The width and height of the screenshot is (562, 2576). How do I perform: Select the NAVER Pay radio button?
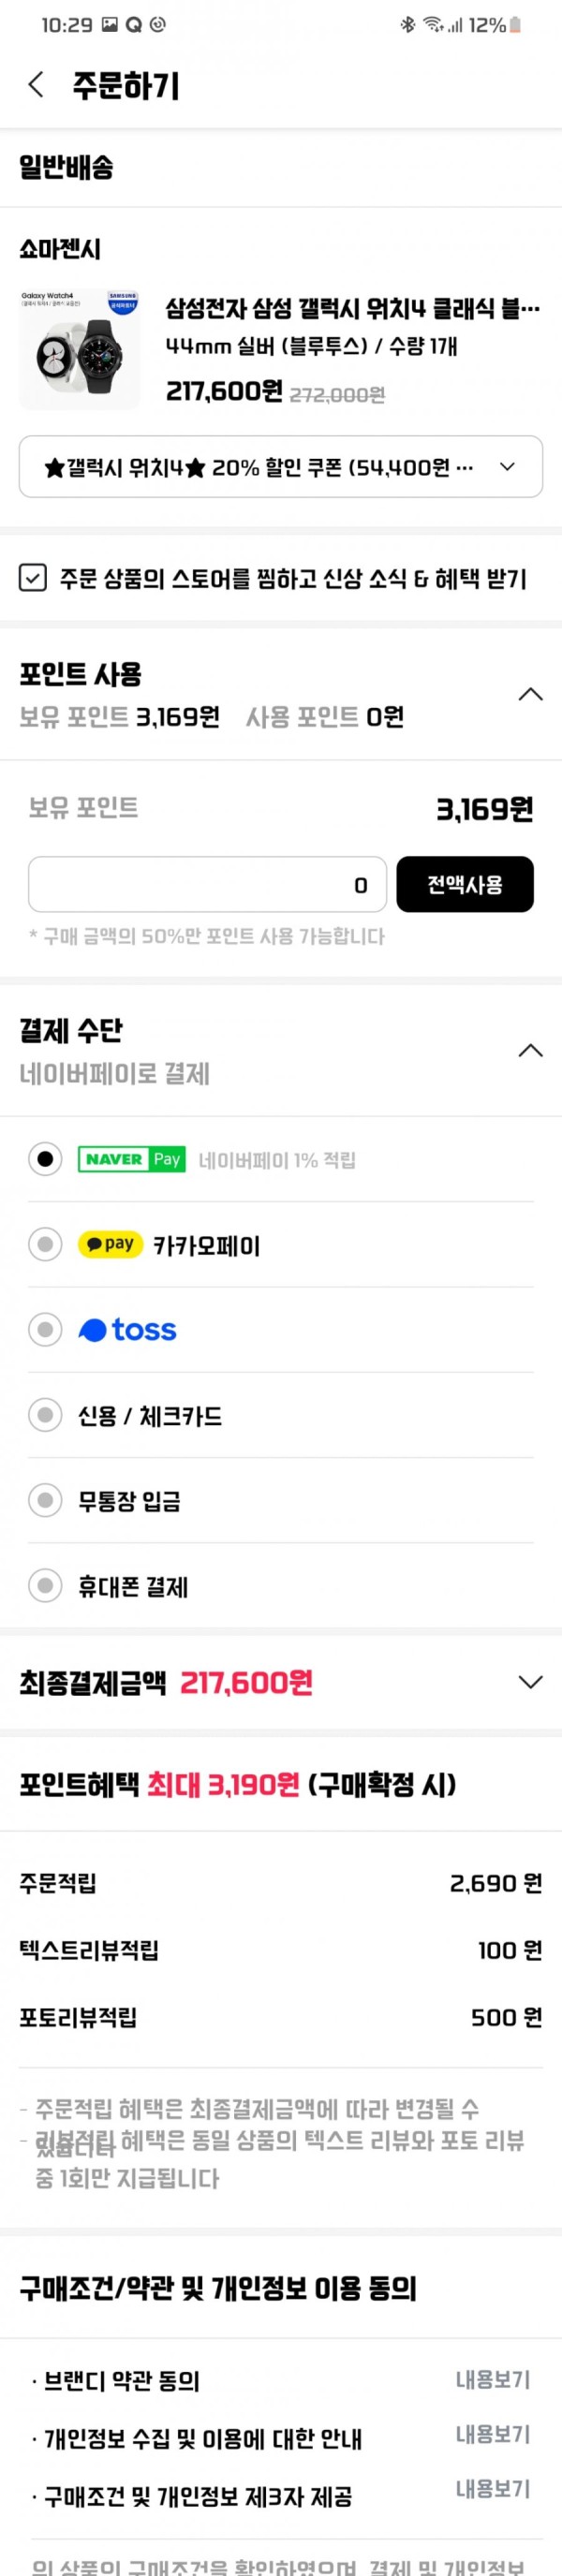[45, 1159]
